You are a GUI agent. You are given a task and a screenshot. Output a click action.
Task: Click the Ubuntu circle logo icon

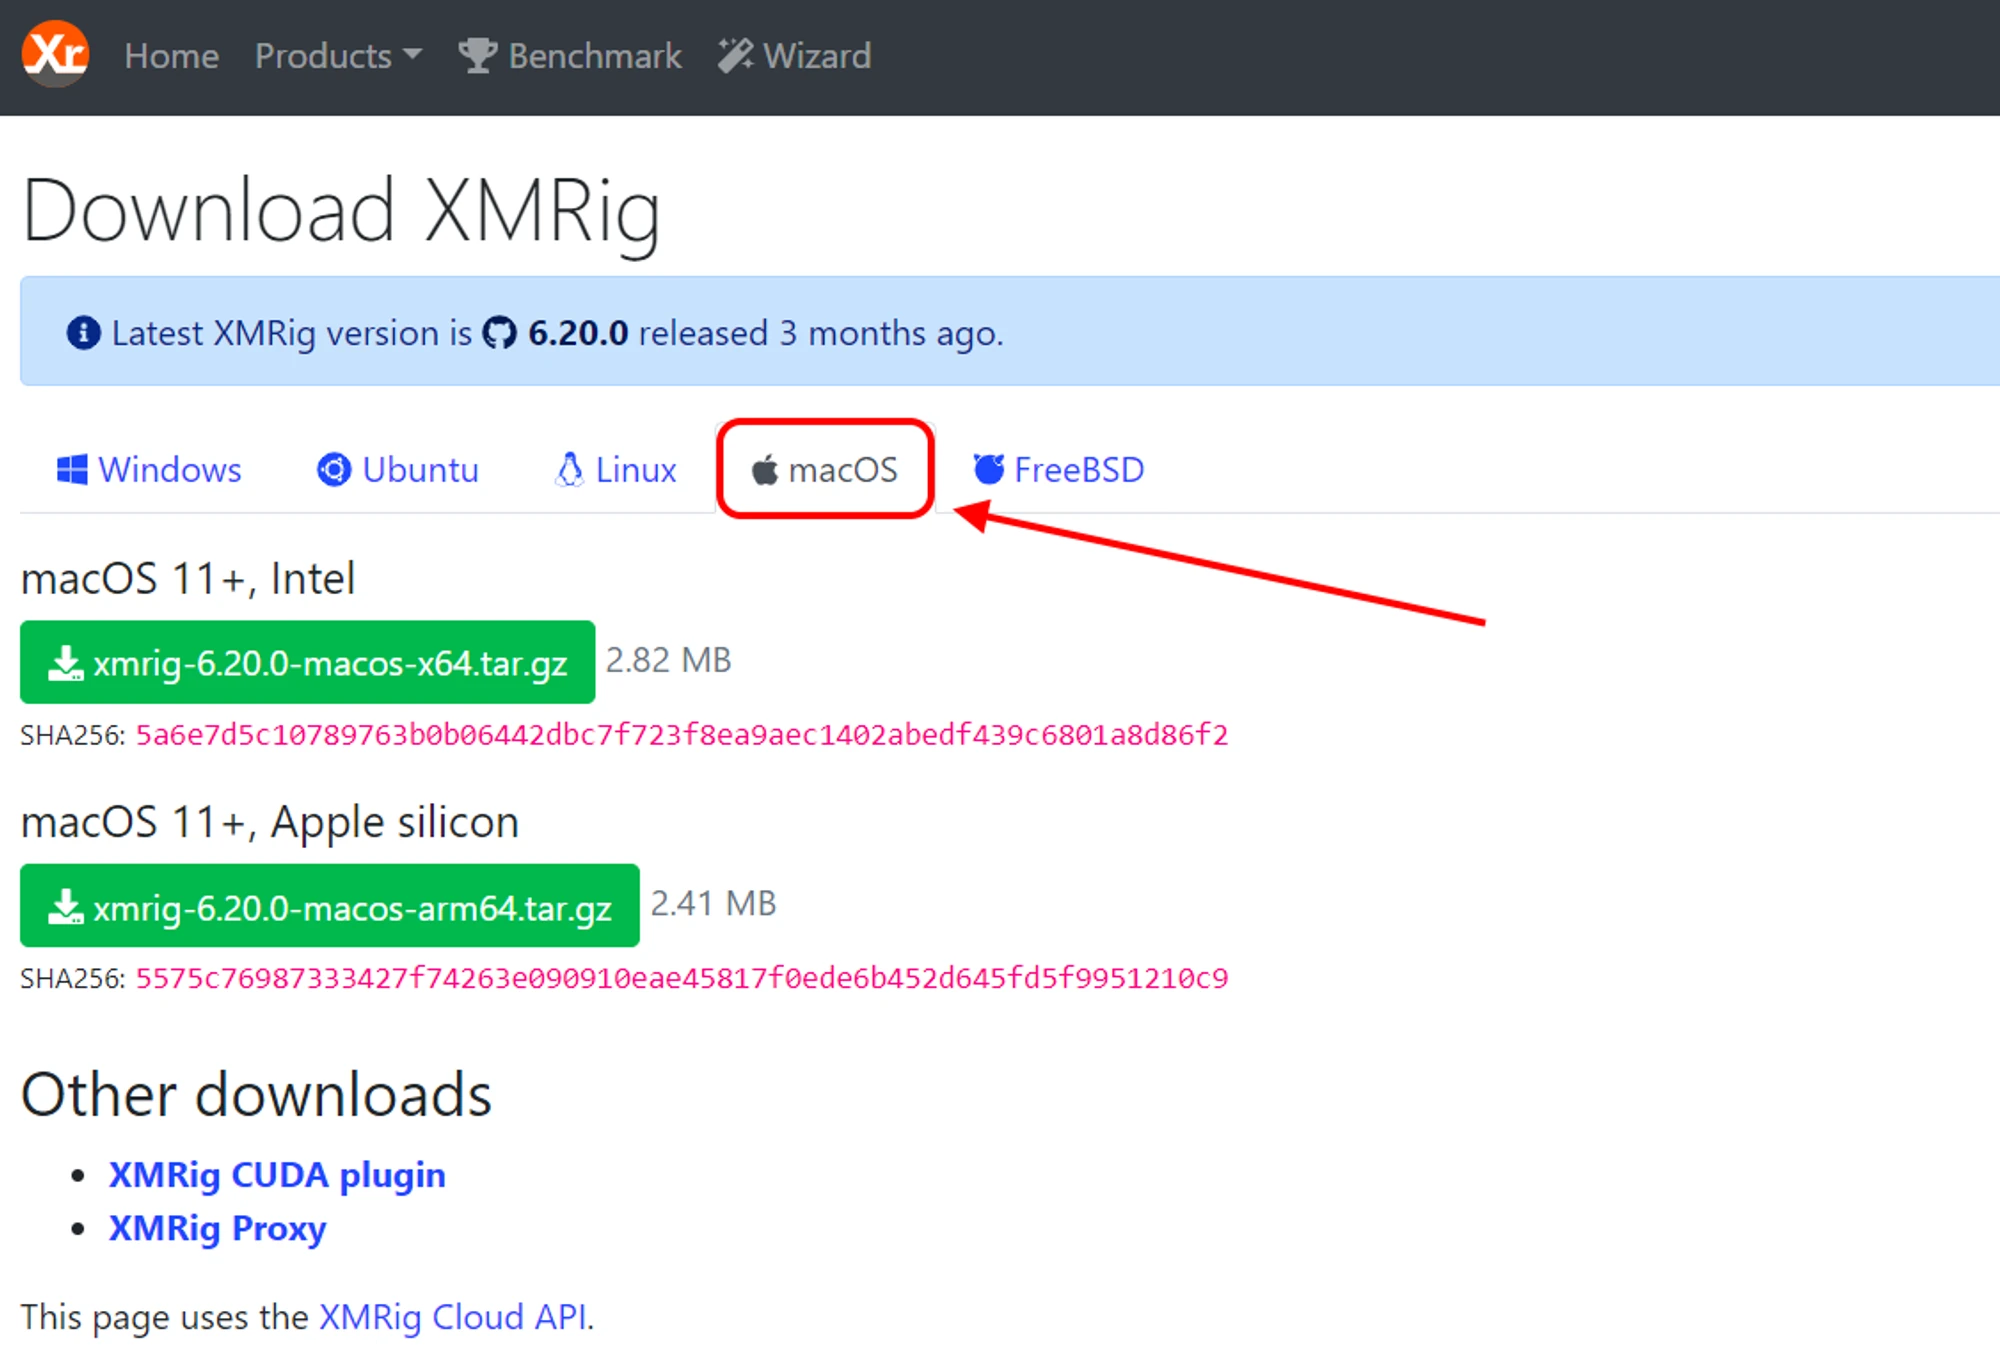334,469
